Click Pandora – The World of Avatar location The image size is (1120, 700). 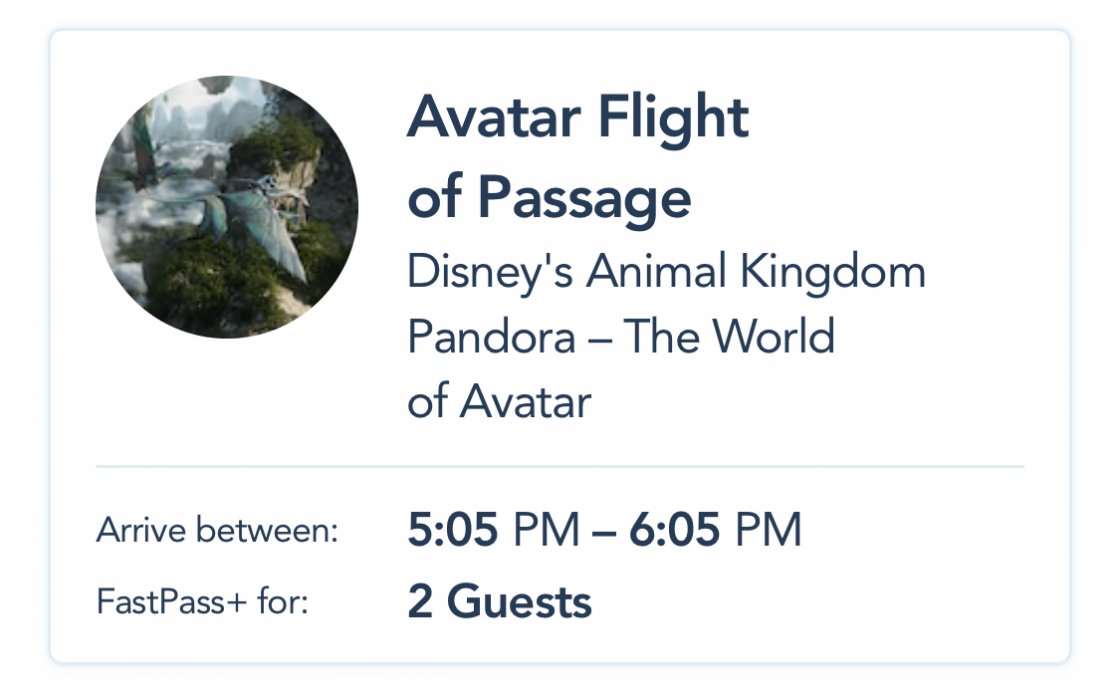coord(621,369)
